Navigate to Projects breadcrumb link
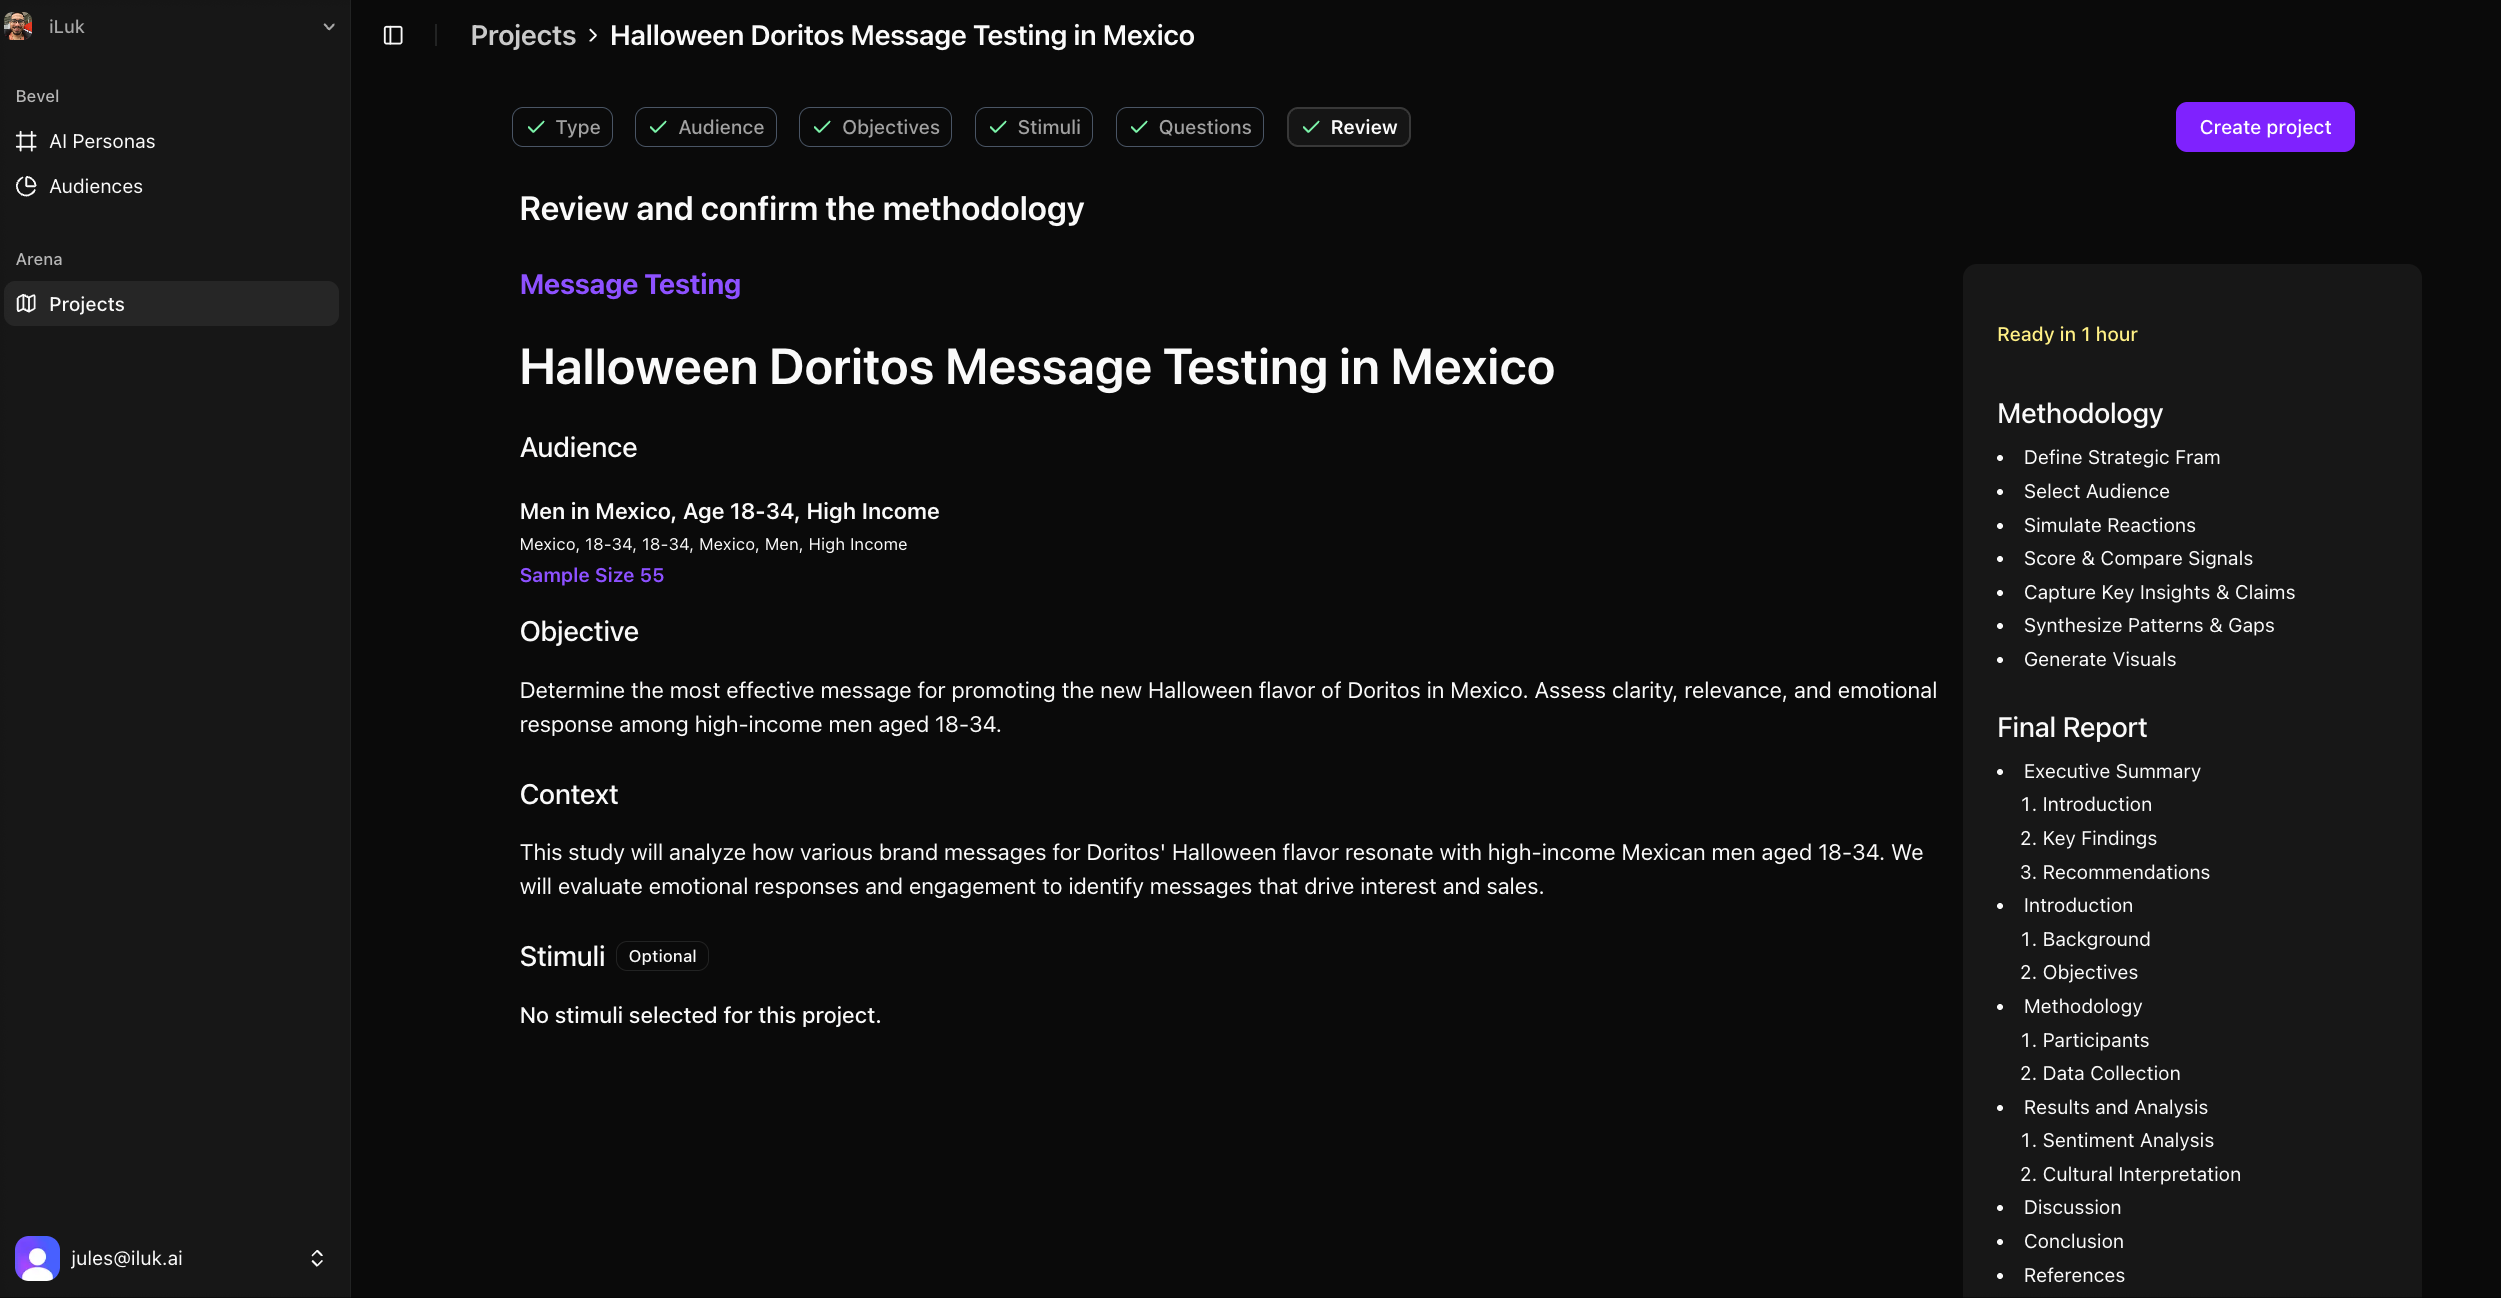Viewport: 2501px width, 1298px height. pos(523,36)
